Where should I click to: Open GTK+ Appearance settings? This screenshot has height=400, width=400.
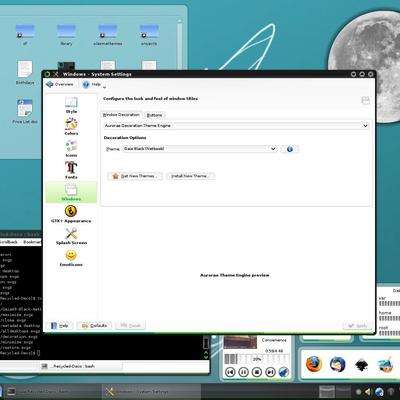click(x=71, y=214)
